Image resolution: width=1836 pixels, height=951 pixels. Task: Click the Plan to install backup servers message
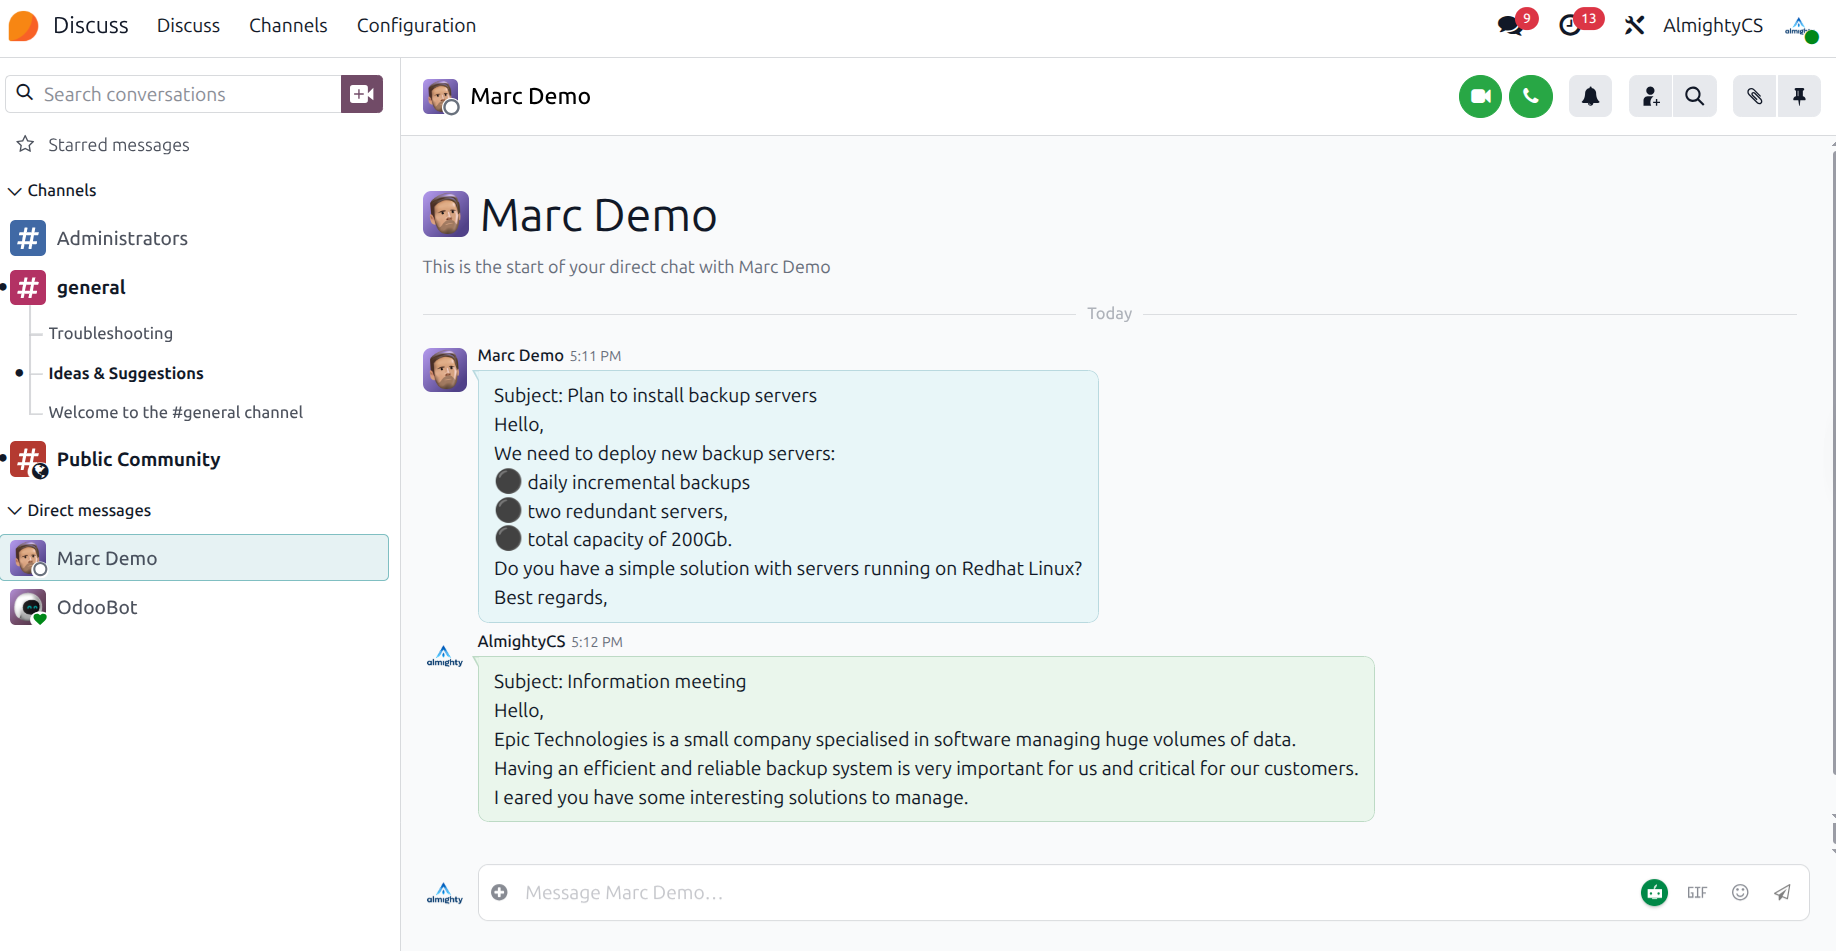tap(788, 497)
